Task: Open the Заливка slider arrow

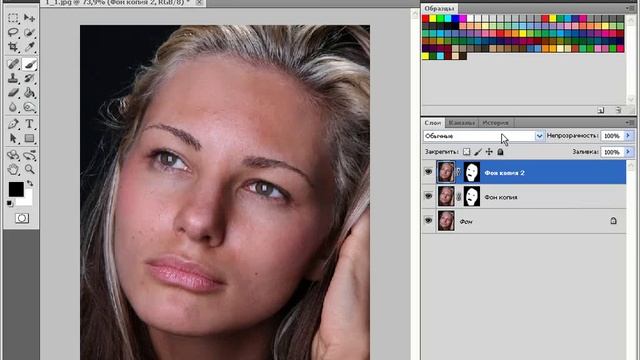Action: click(628, 152)
